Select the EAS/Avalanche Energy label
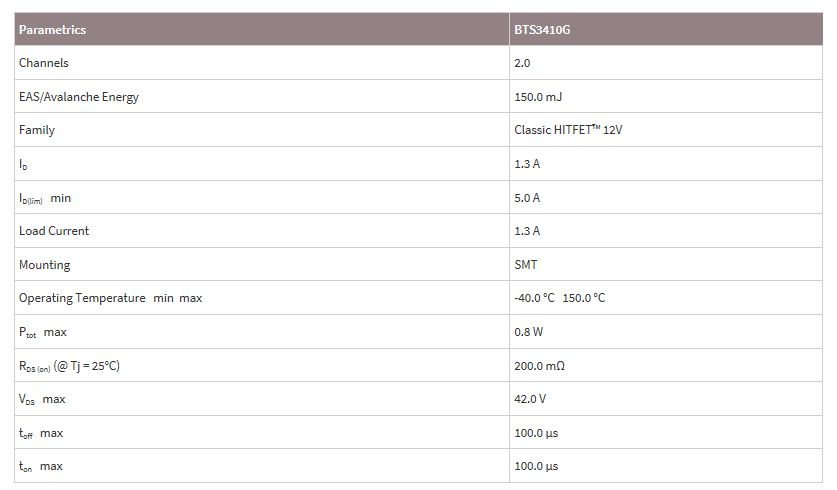The width and height of the screenshot is (837, 490). pos(79,97)
